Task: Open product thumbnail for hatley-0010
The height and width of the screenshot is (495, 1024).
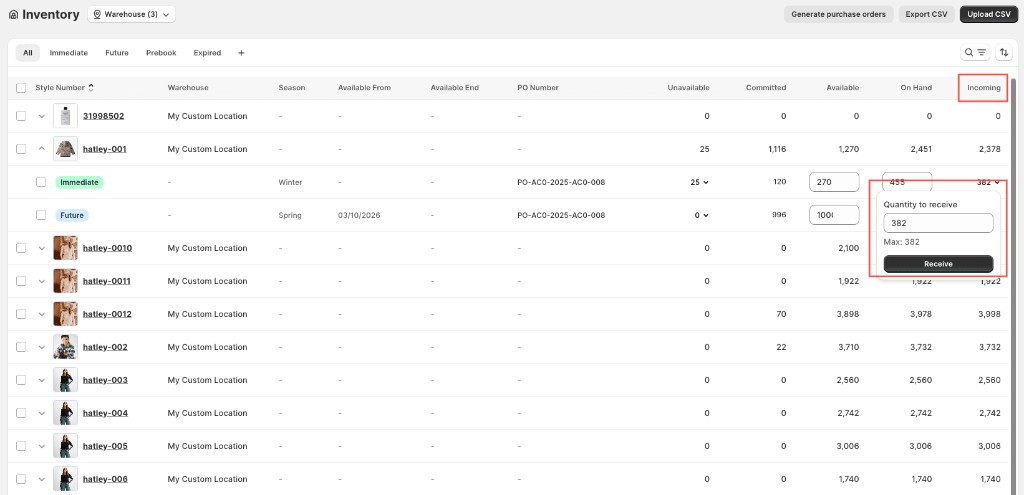Action: 65,248
